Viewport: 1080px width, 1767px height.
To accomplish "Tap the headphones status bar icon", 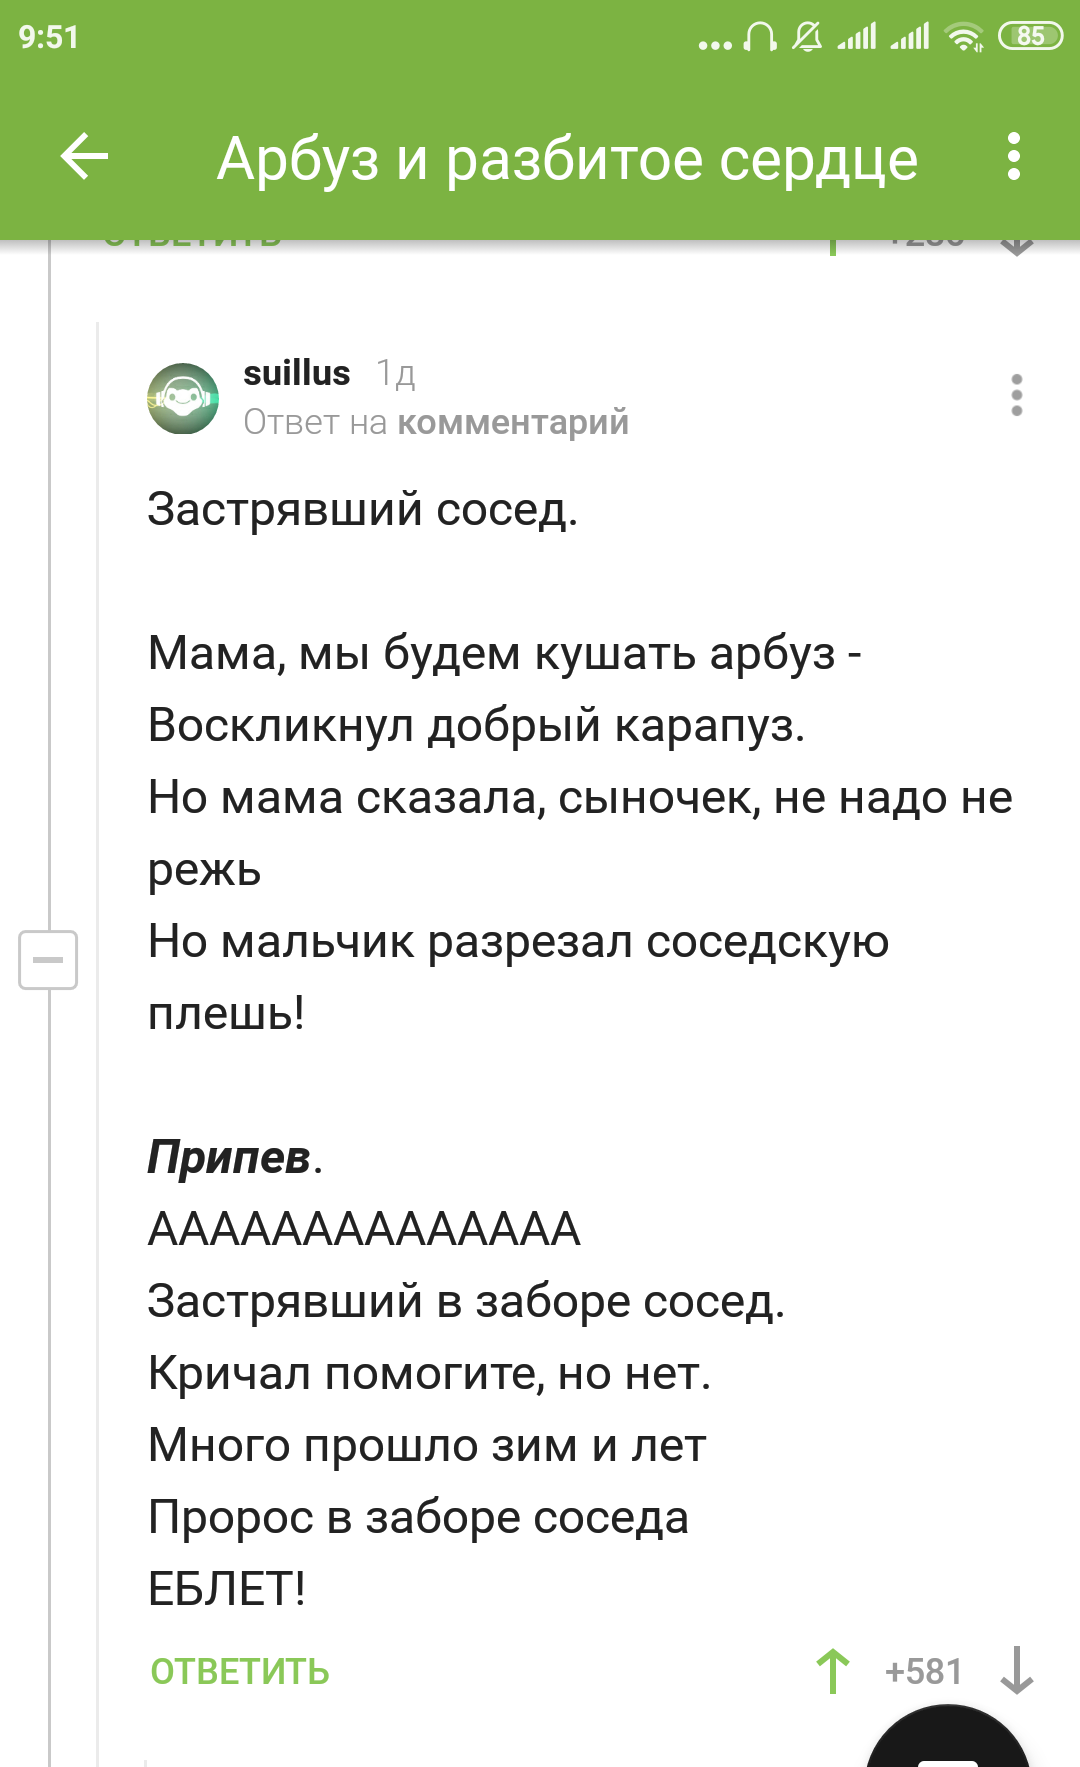I will [x=761, y=37].
